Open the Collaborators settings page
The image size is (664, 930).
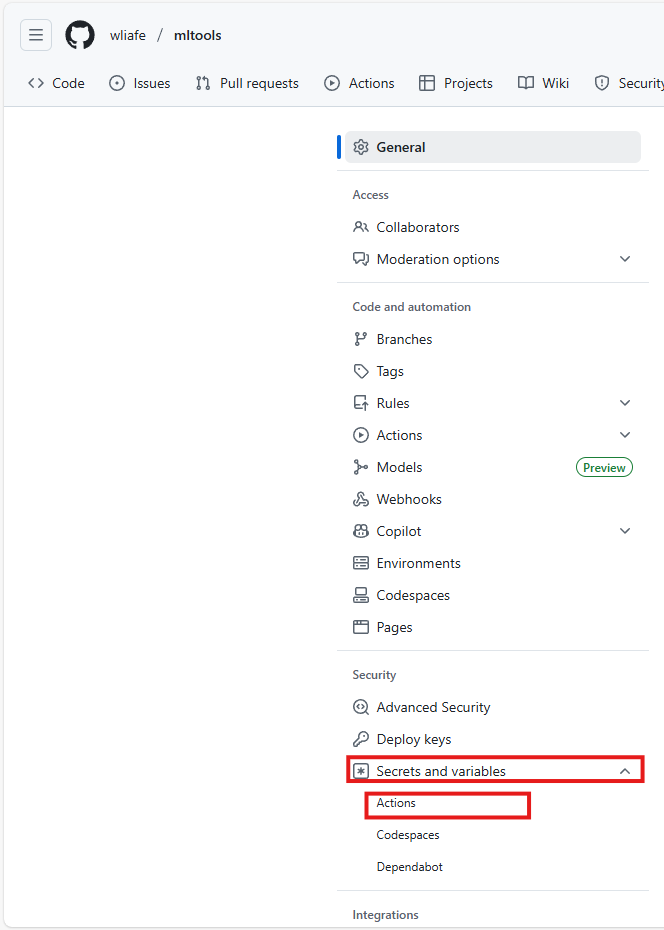click(x=417, y=227)
